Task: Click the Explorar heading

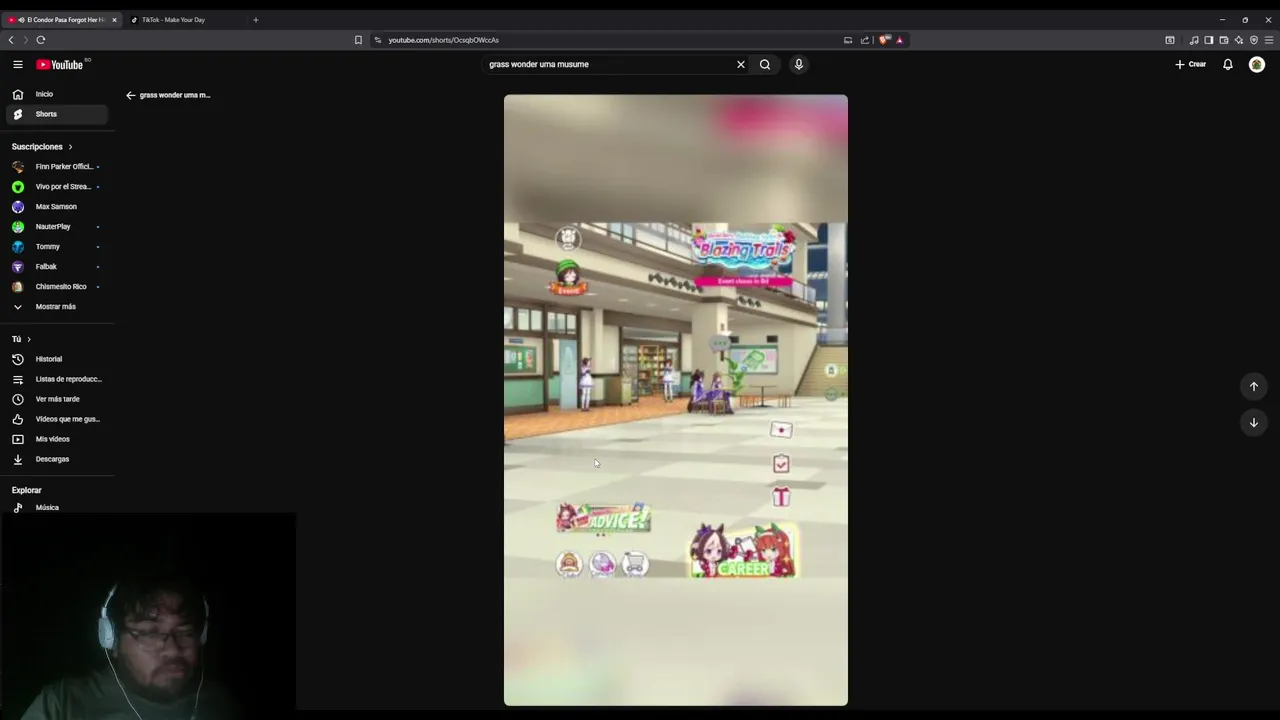Action: click(x=26, y=491)
